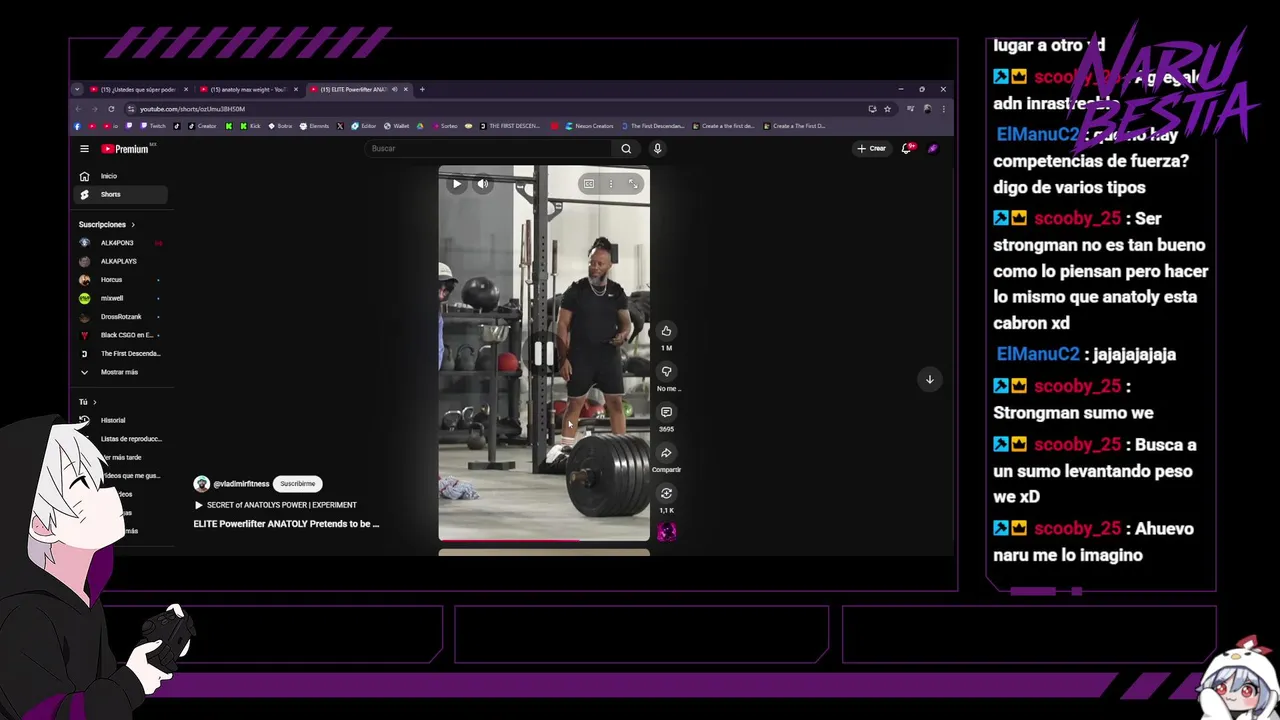The height and width of the screenshot is (720, 1280).
Task: Install app icon in address bar
Action: [872, 109]
